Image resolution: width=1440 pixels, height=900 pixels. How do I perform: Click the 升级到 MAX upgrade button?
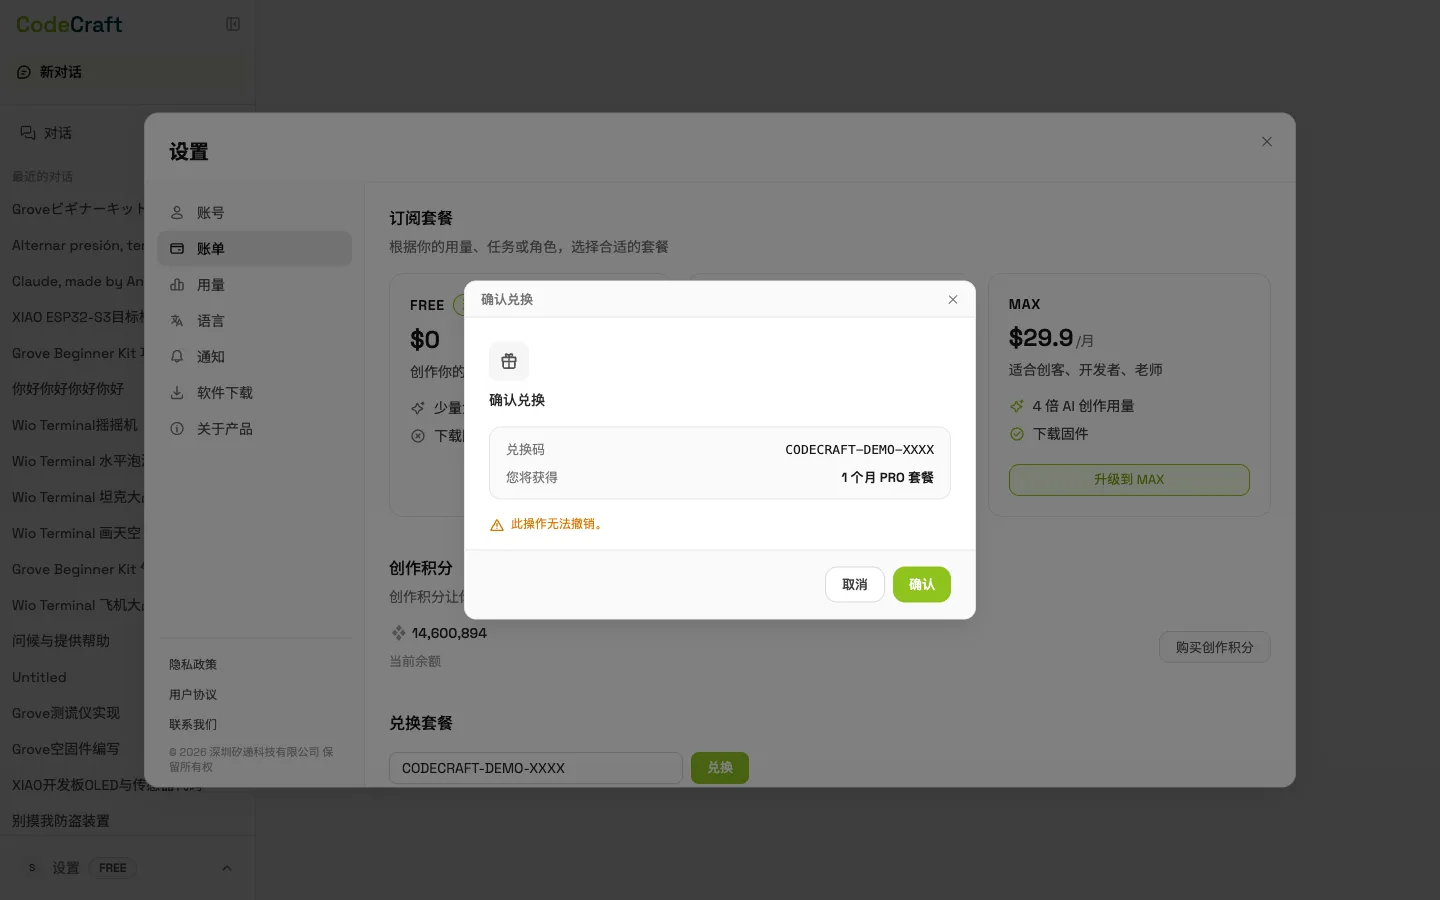[x=1129, y=480]
